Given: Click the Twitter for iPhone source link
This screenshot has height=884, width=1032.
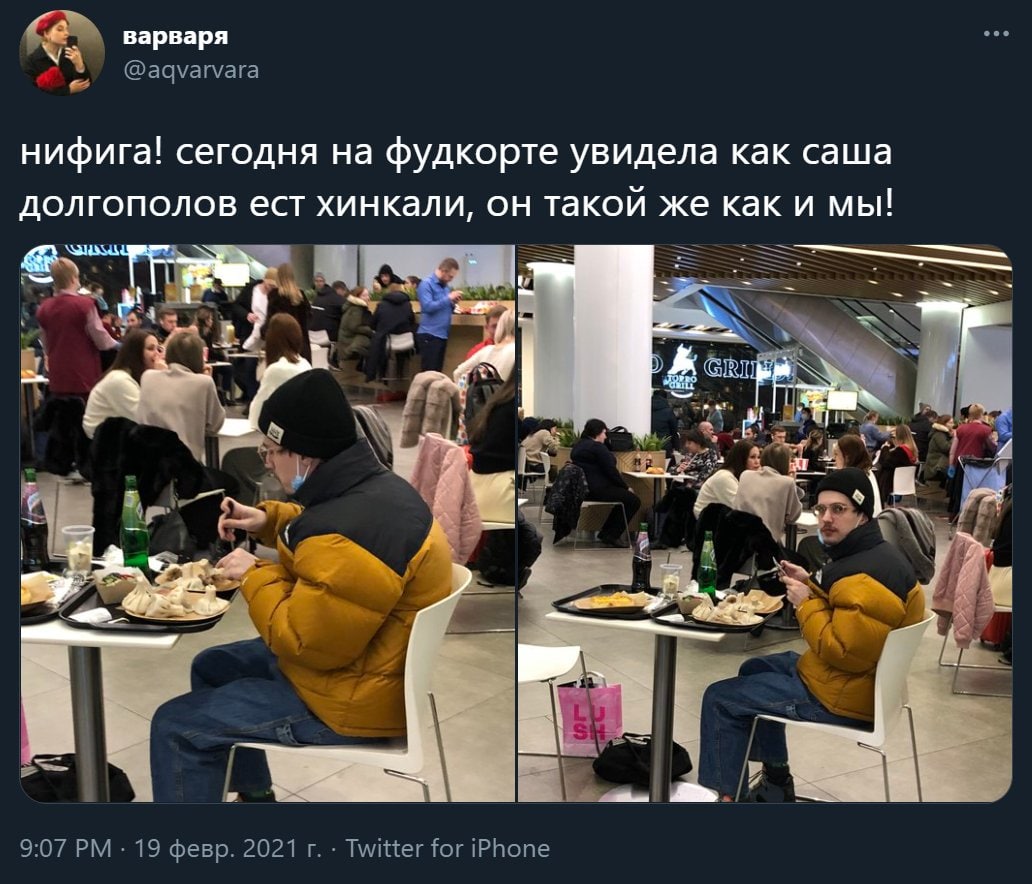Looking at the screenshot, I should tap(448, 848).
